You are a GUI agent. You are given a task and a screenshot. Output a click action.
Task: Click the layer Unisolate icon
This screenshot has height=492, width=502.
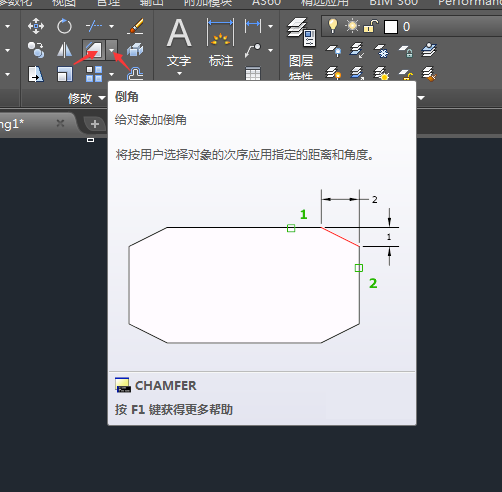point(357,73)
